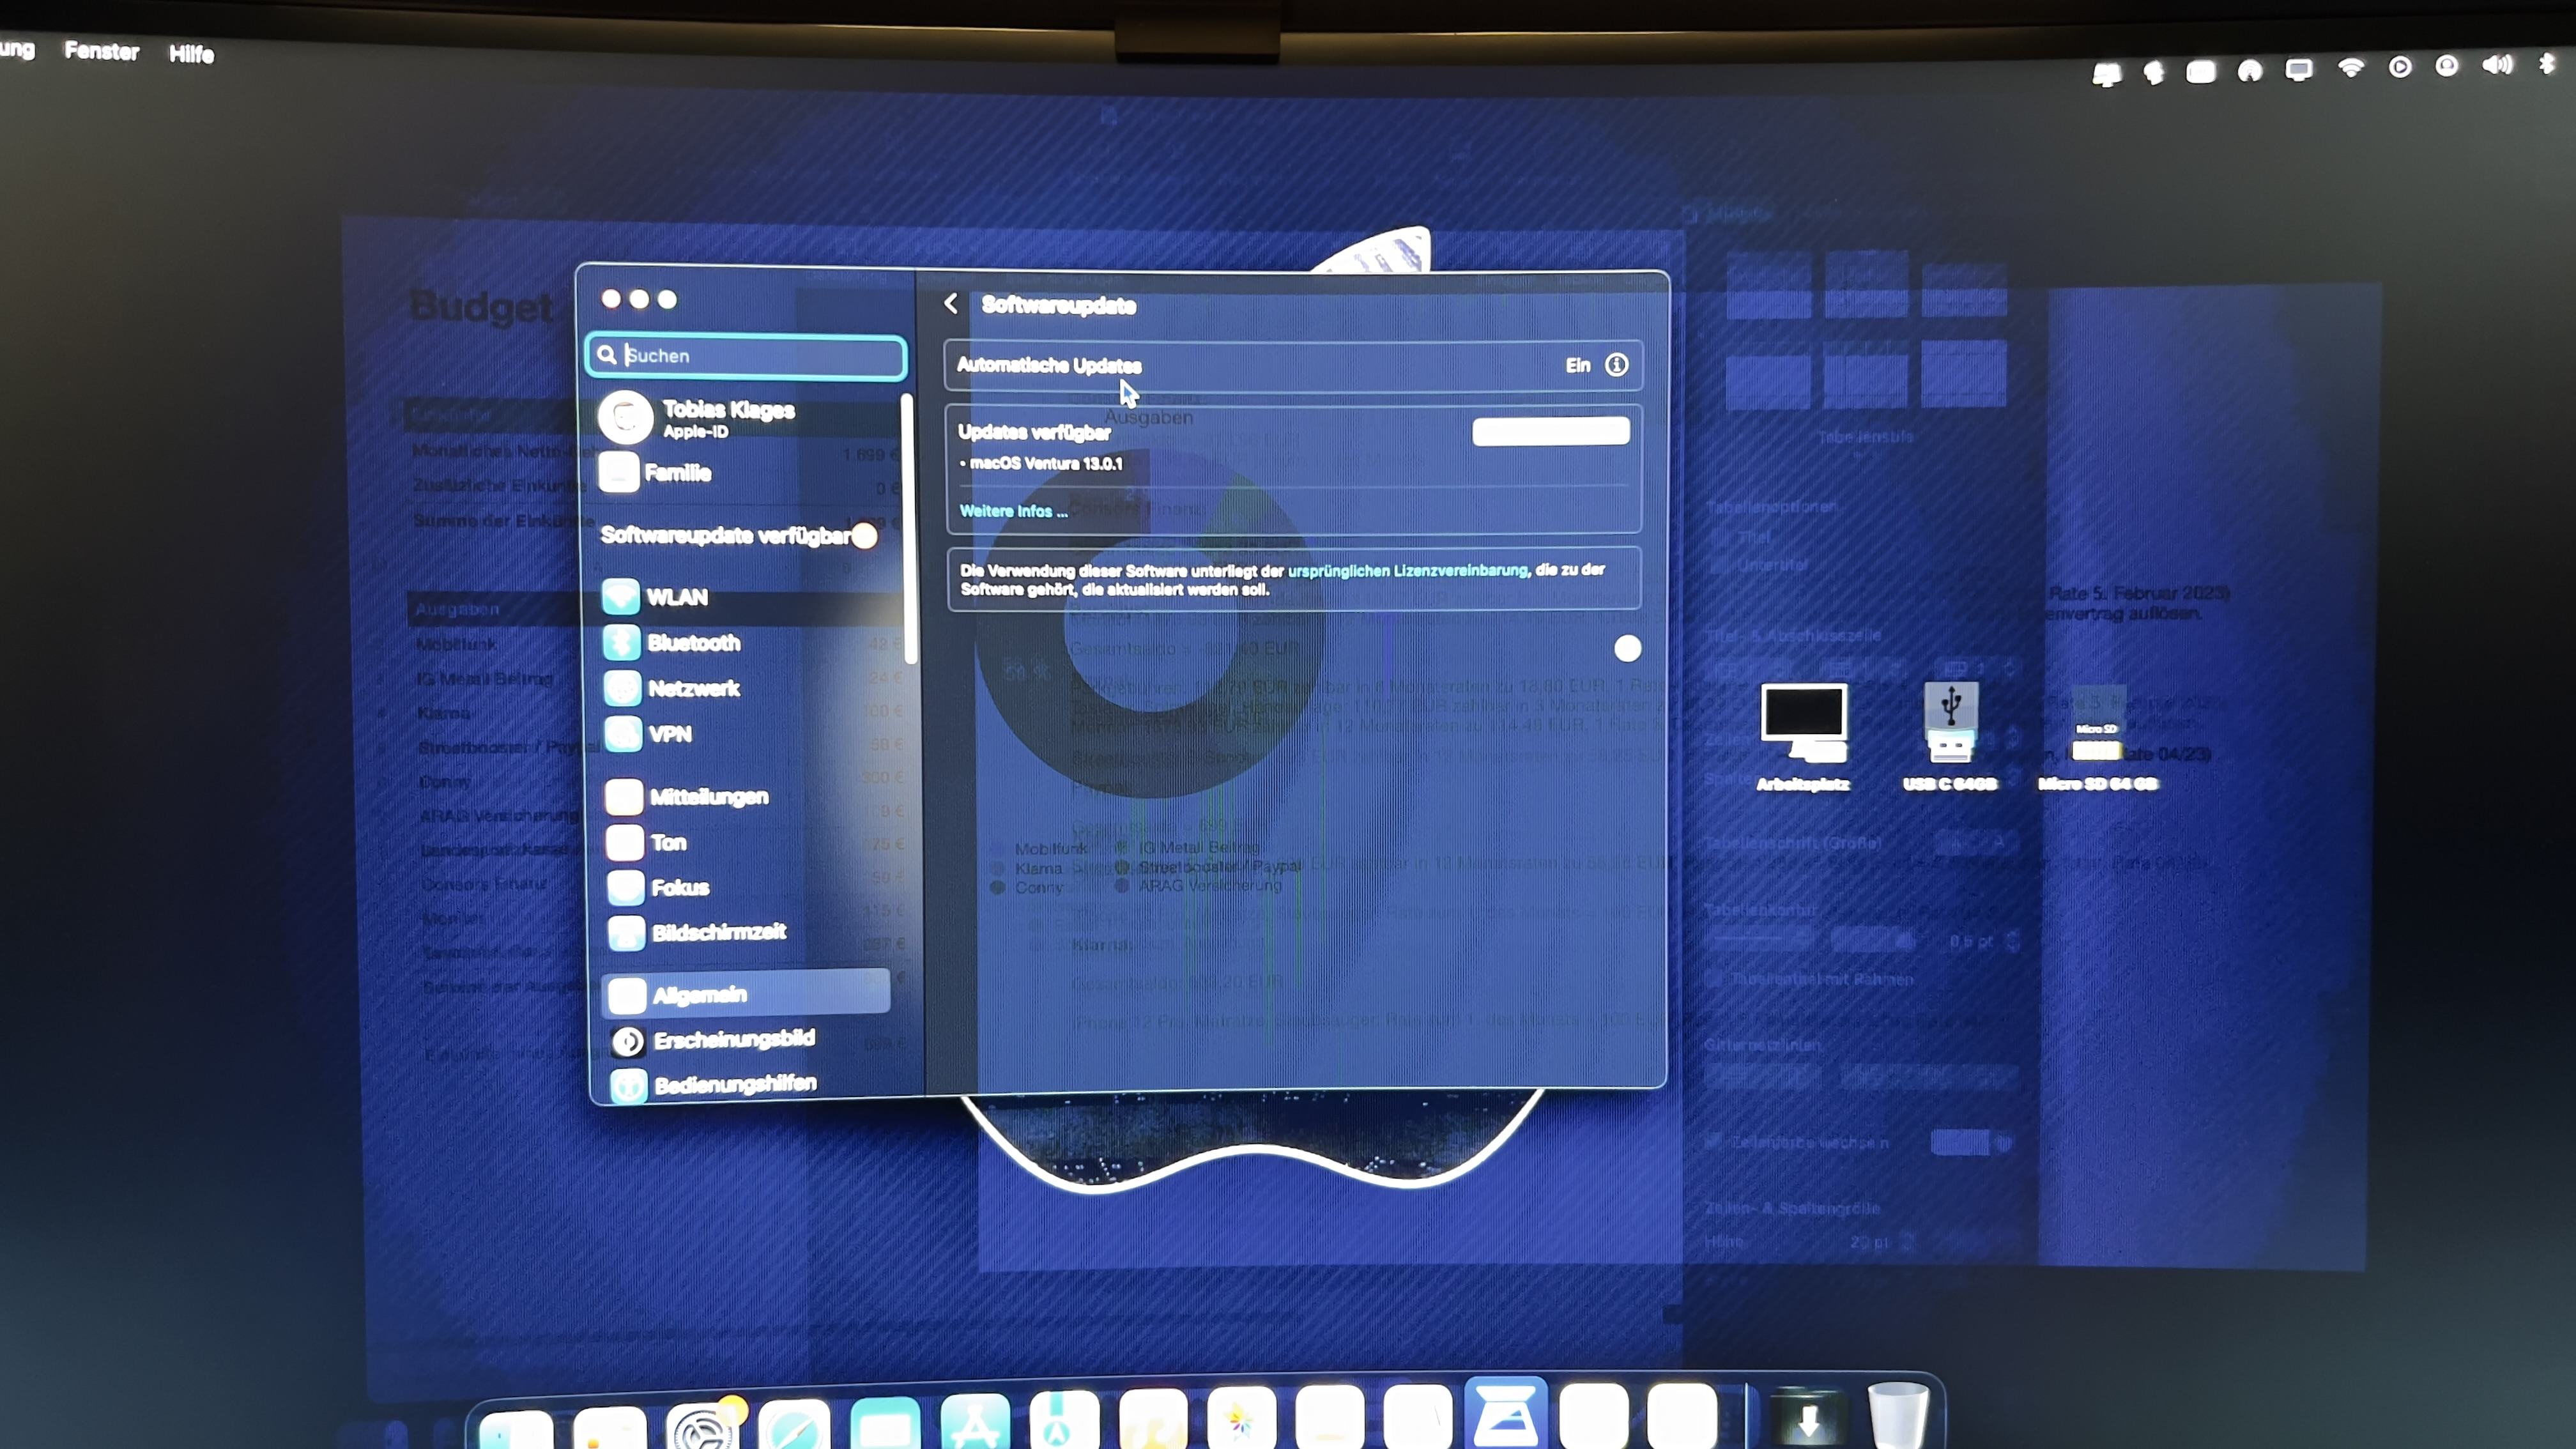This screenshot has height=1449, width=2576.
Task: Select the Allgemein sidebar entry
Action: [746, 993]
